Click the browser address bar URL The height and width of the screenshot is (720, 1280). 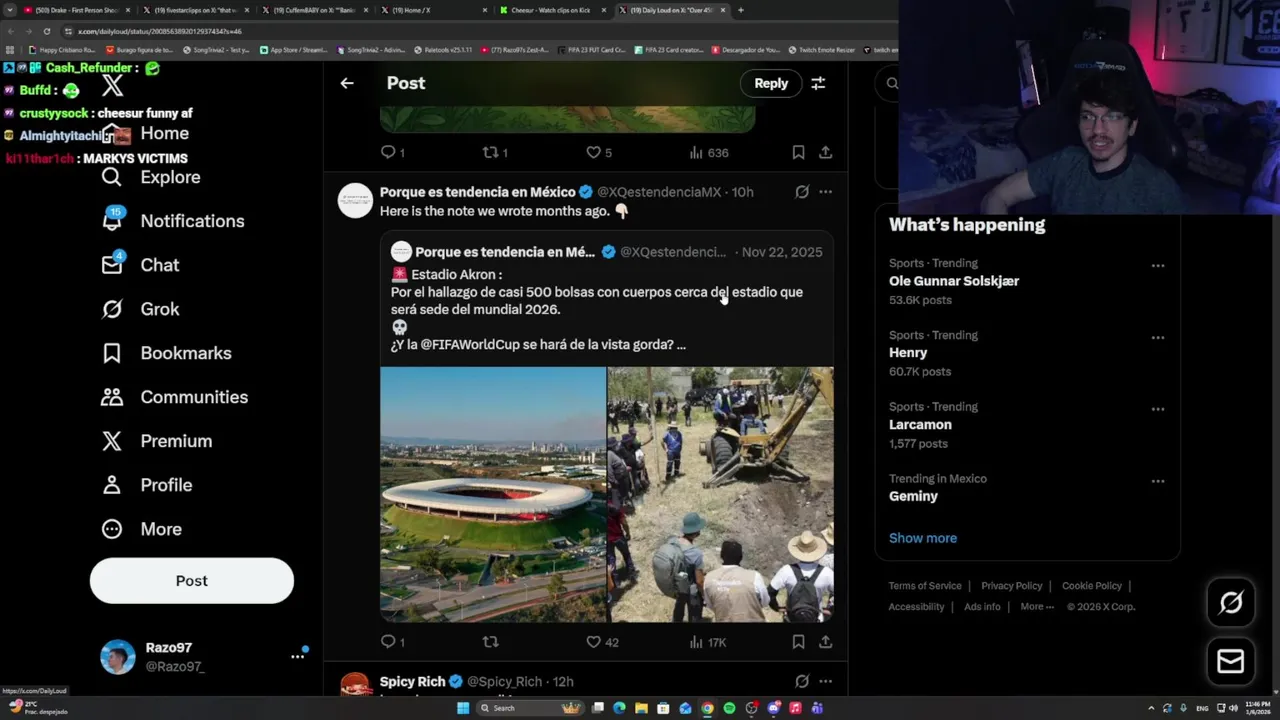click(160, 31)
